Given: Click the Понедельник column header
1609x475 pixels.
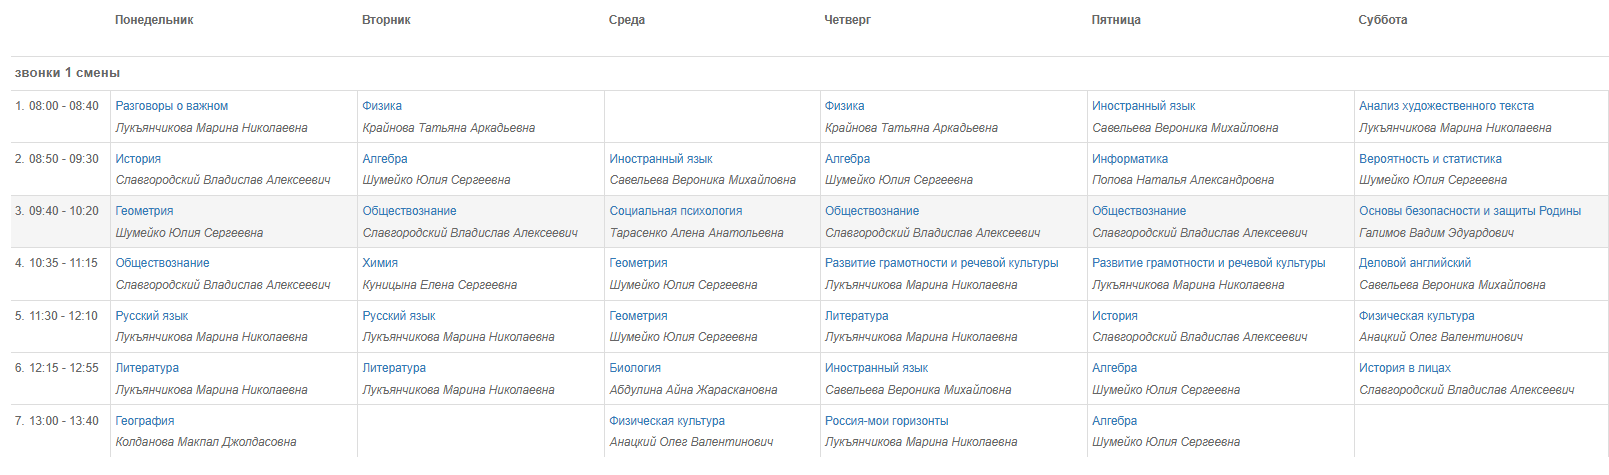Looking at the screenshot, I should [154, 20].
